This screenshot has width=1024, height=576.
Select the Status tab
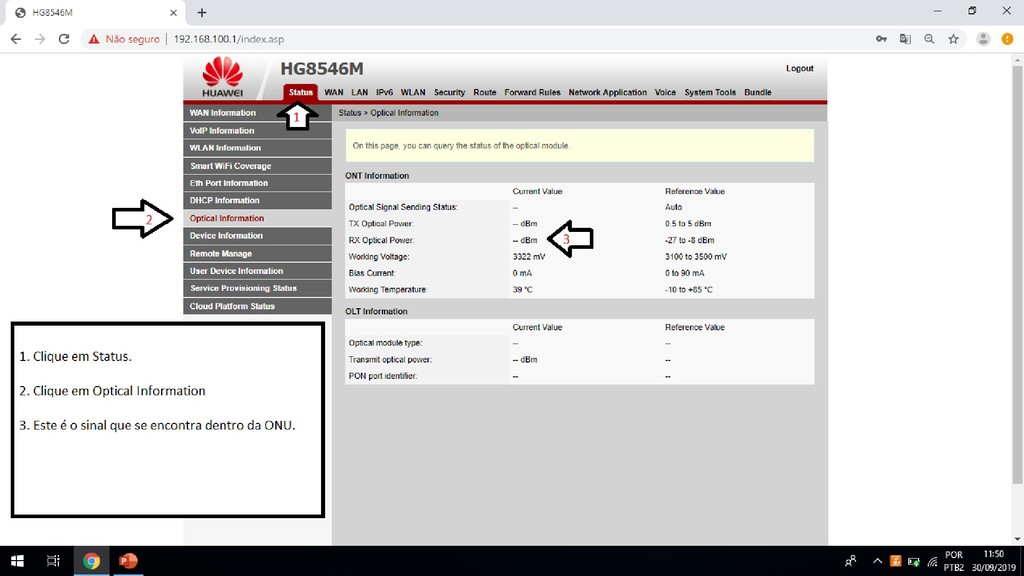pyautogui.click(x=300, y=92)
